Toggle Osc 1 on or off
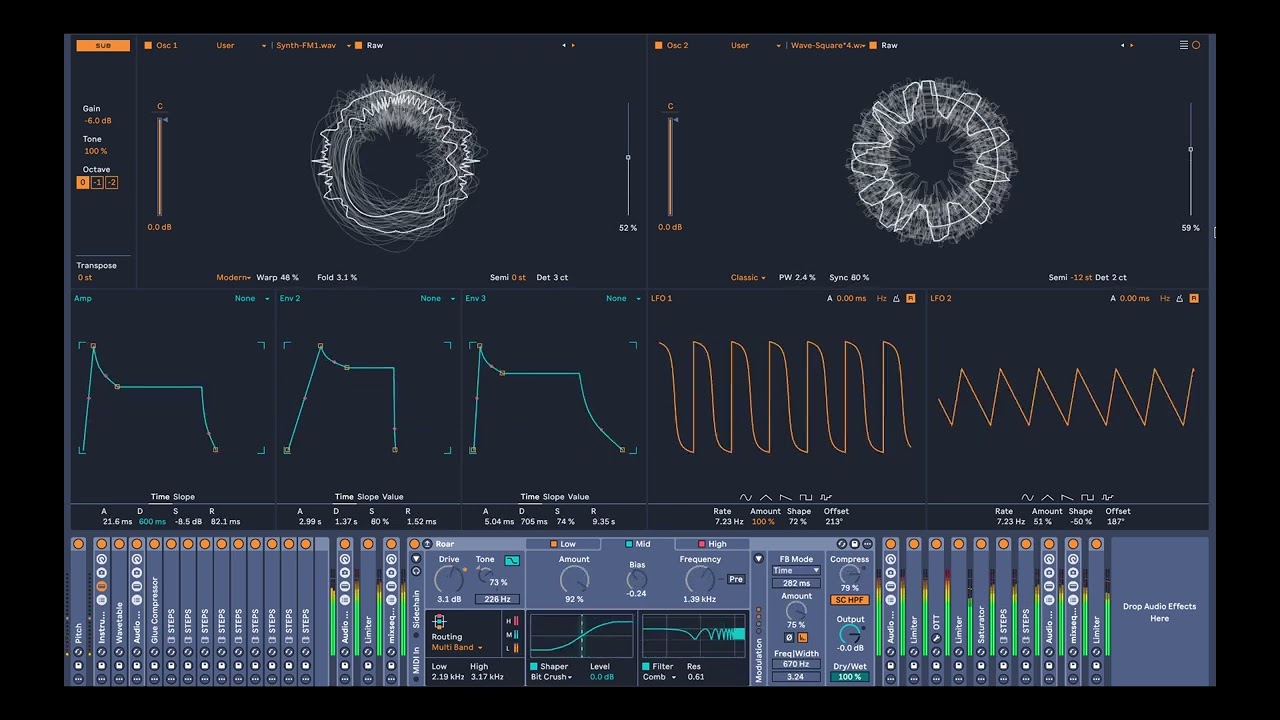 (x=148, y=45)
